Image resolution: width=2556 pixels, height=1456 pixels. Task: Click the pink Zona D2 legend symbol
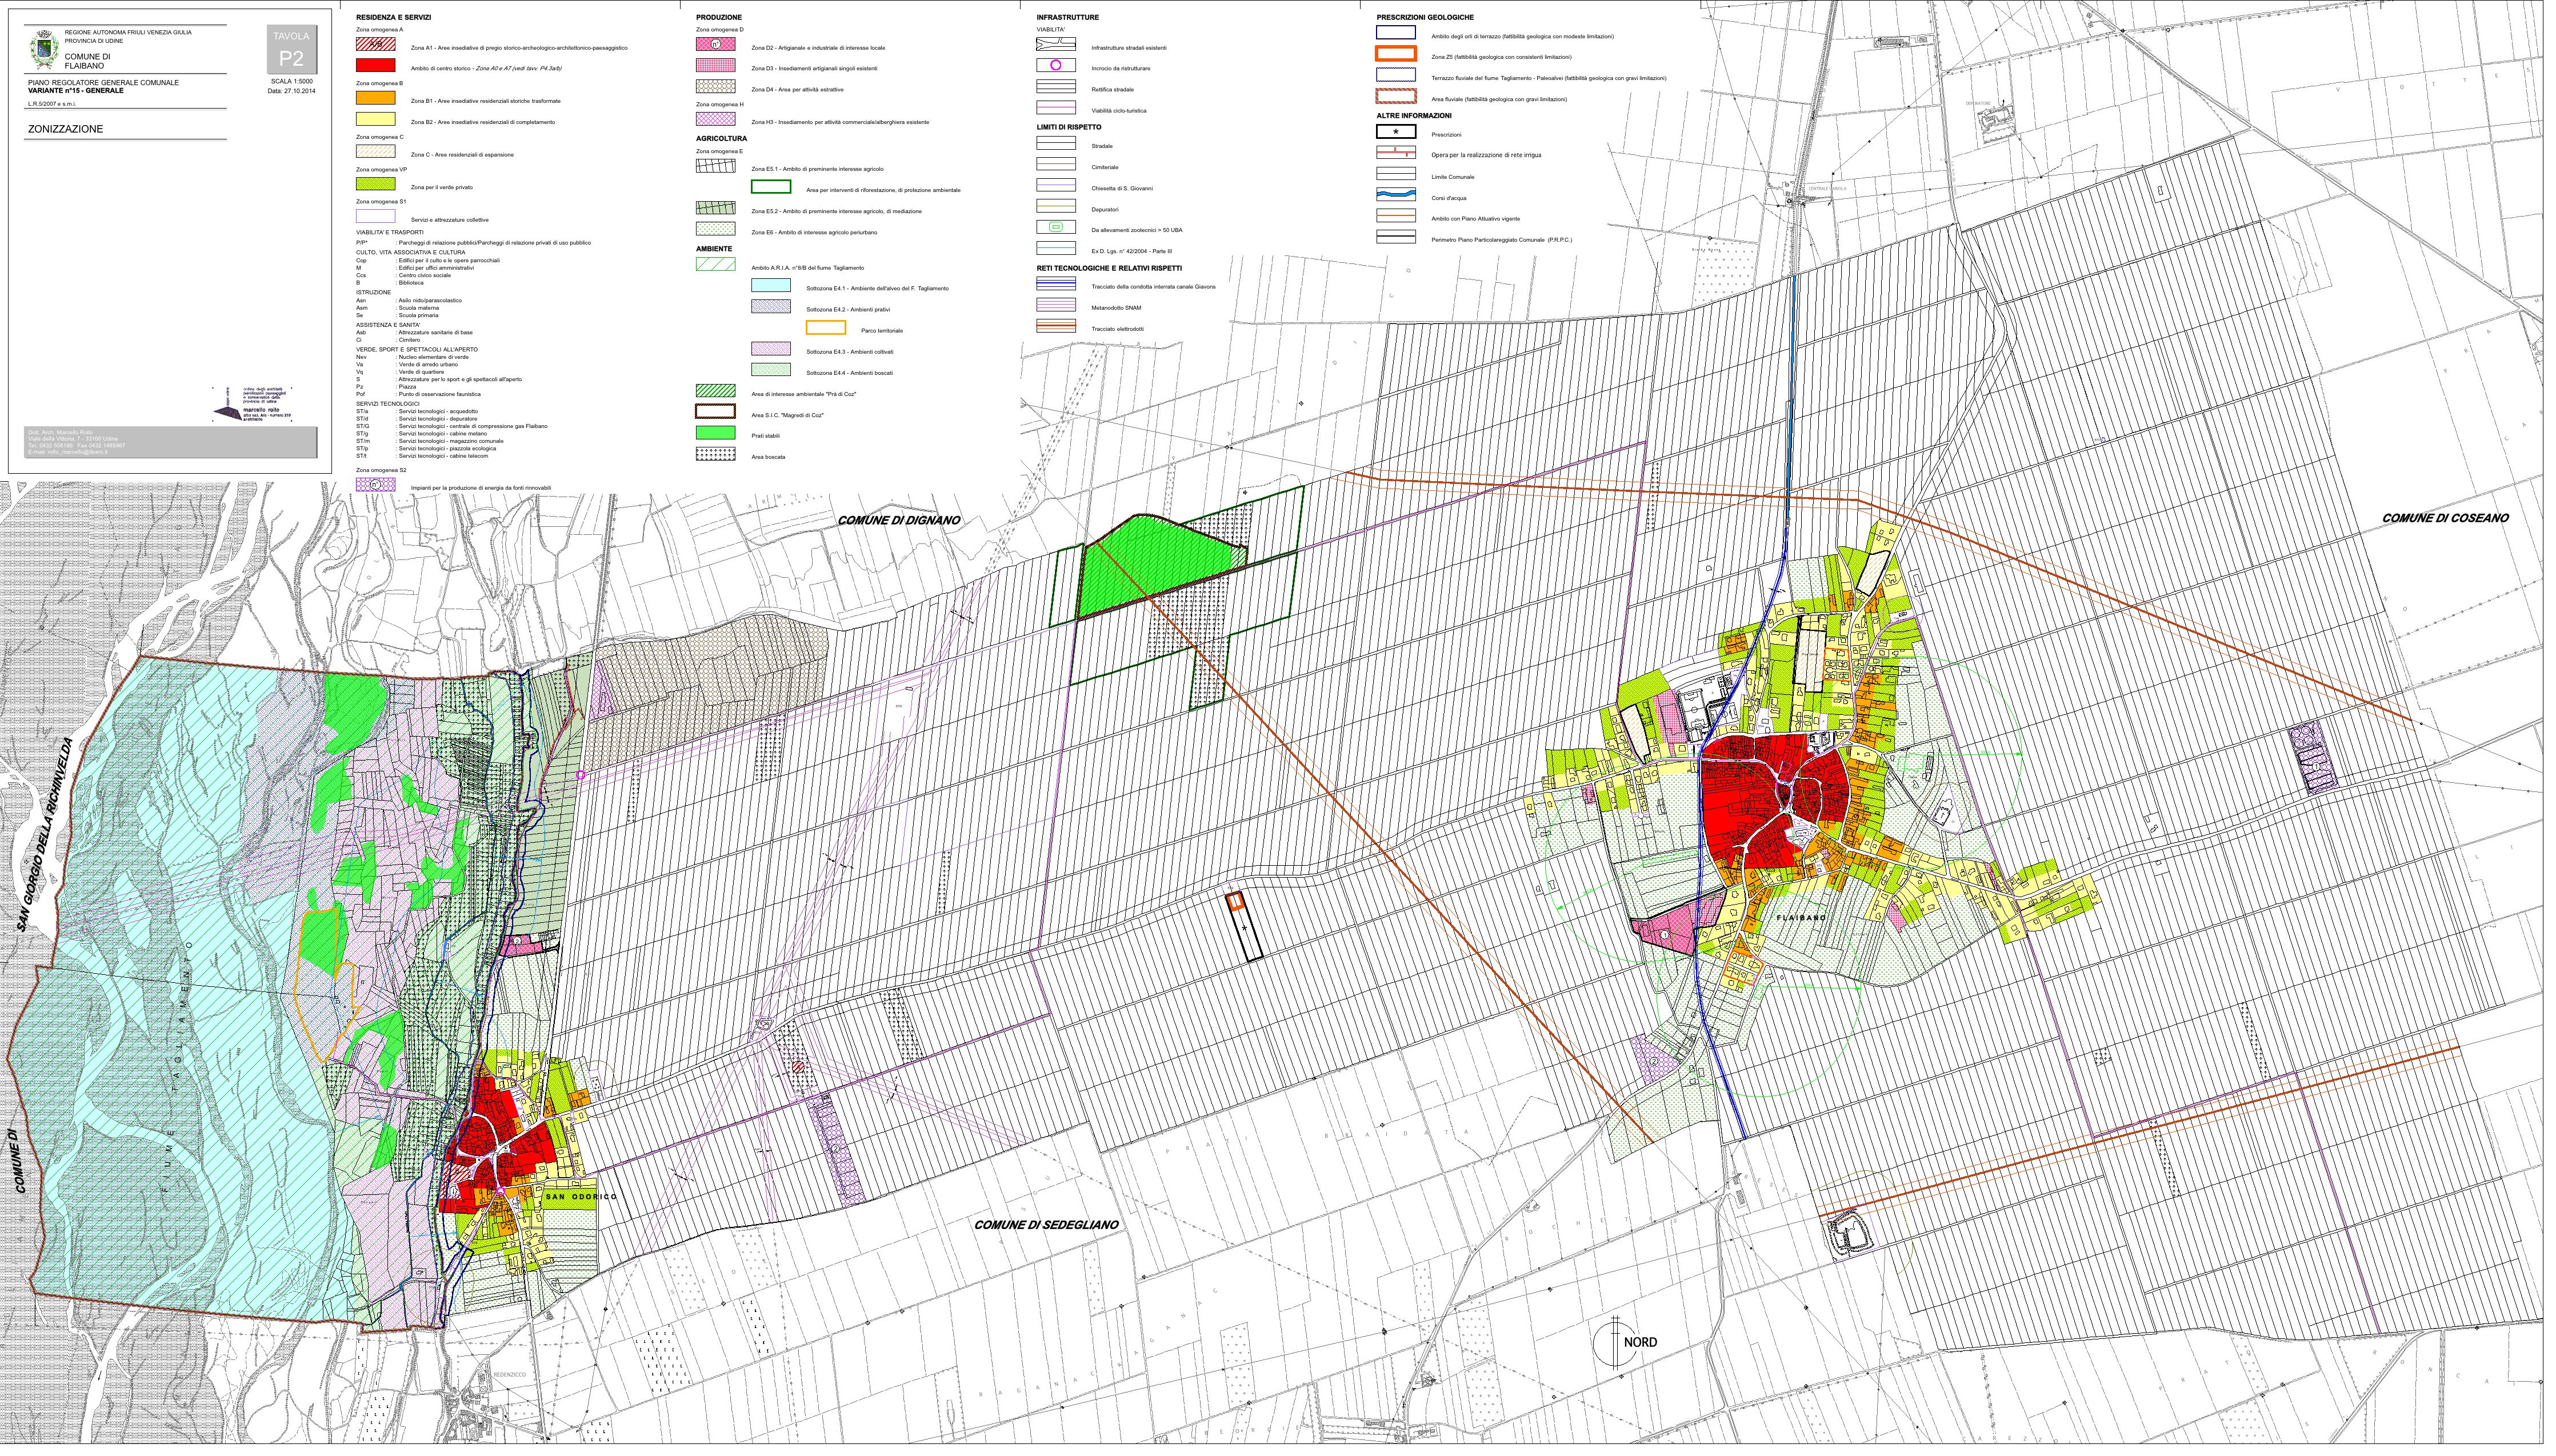715,45
